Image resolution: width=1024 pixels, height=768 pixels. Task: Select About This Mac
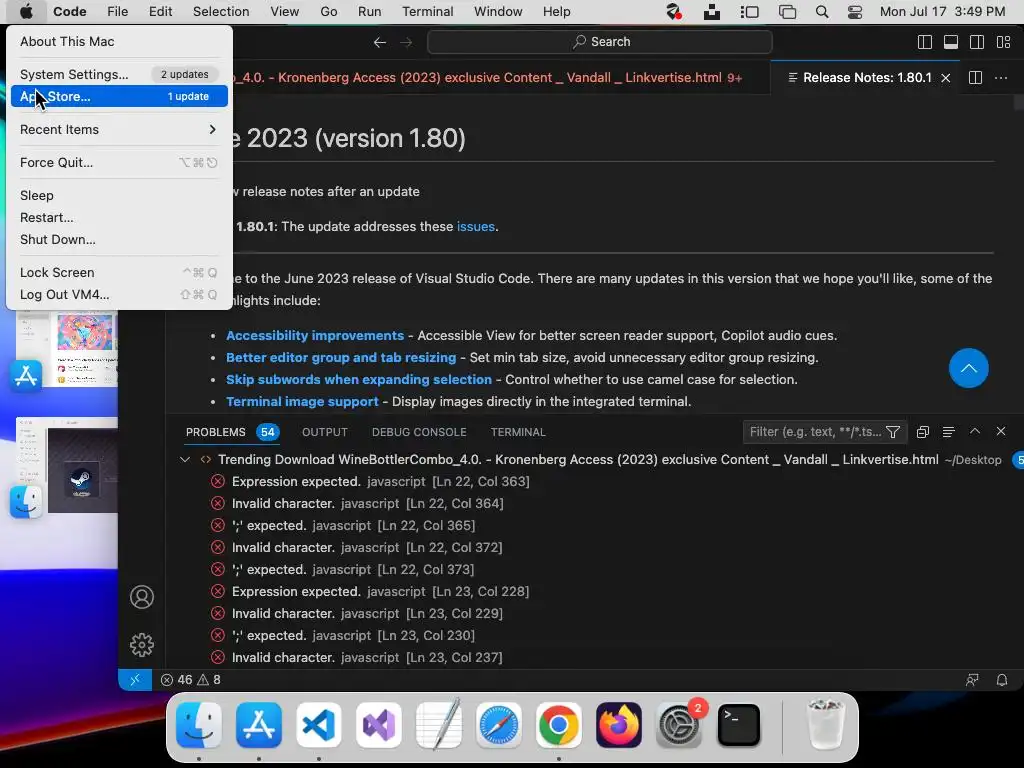point(119,42)
